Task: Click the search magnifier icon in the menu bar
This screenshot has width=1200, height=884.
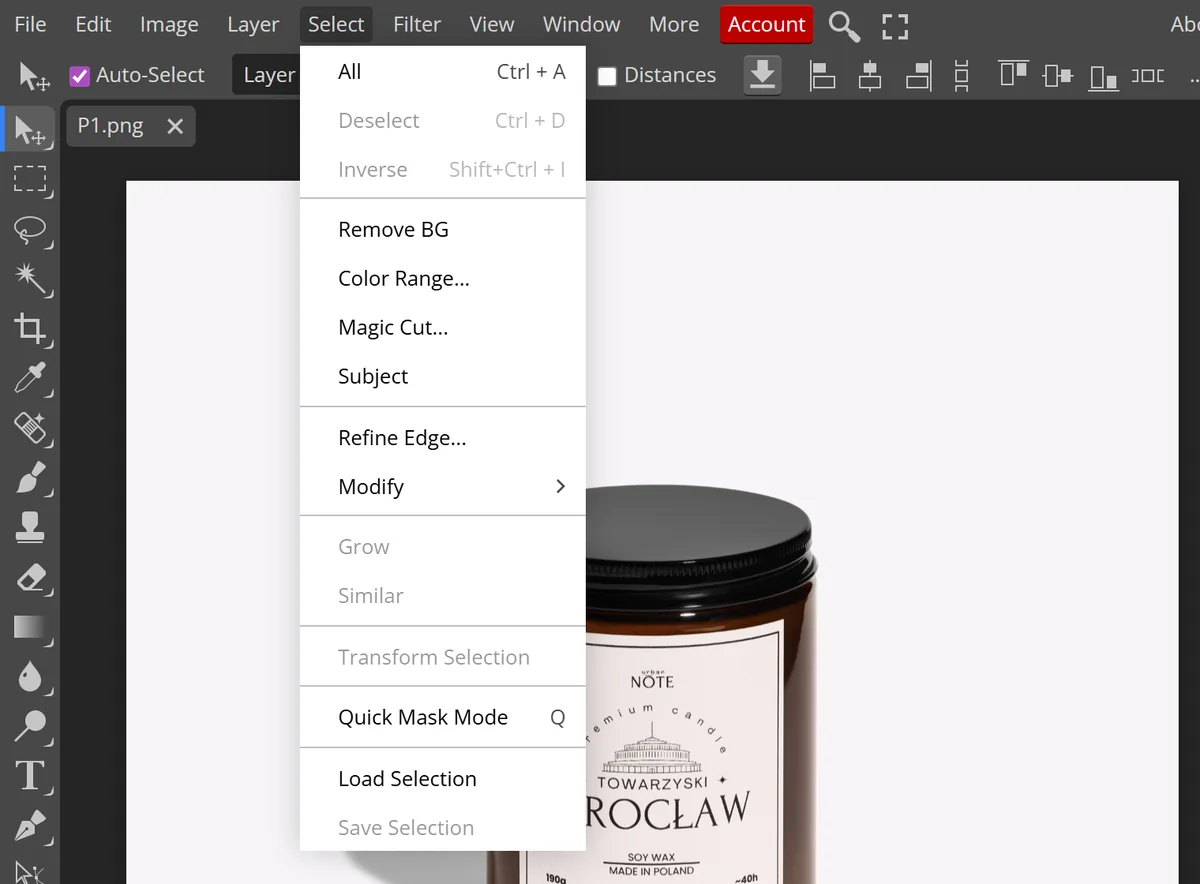Action: coord(844,26)
